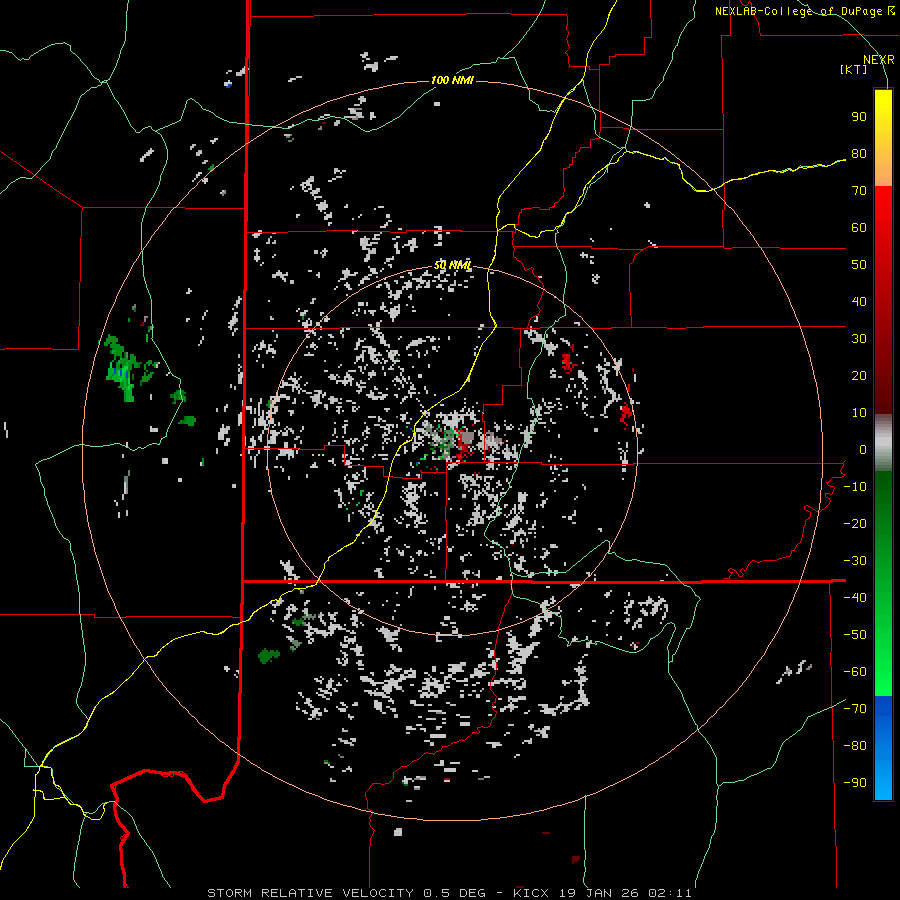Click the [KT] units label
Screen dimensions: 900x900
click(x=854, y=69)
